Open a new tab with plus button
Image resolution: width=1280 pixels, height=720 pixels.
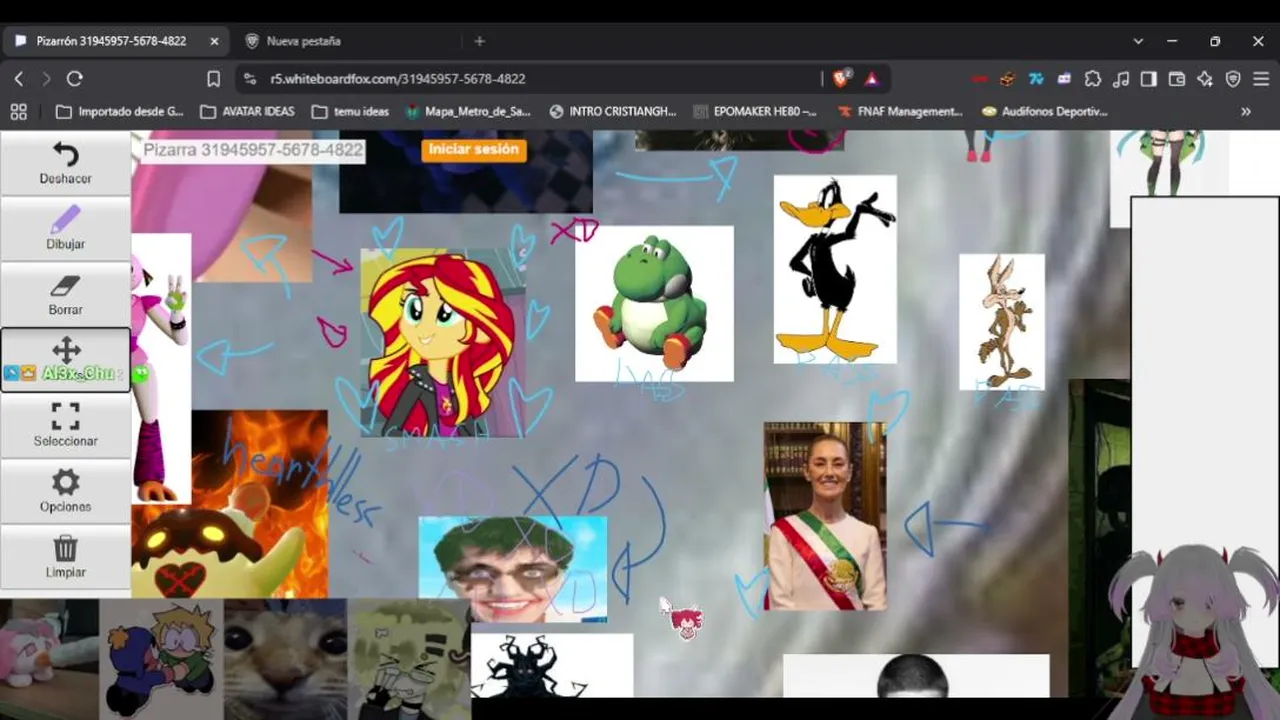(x=479, y=41)
